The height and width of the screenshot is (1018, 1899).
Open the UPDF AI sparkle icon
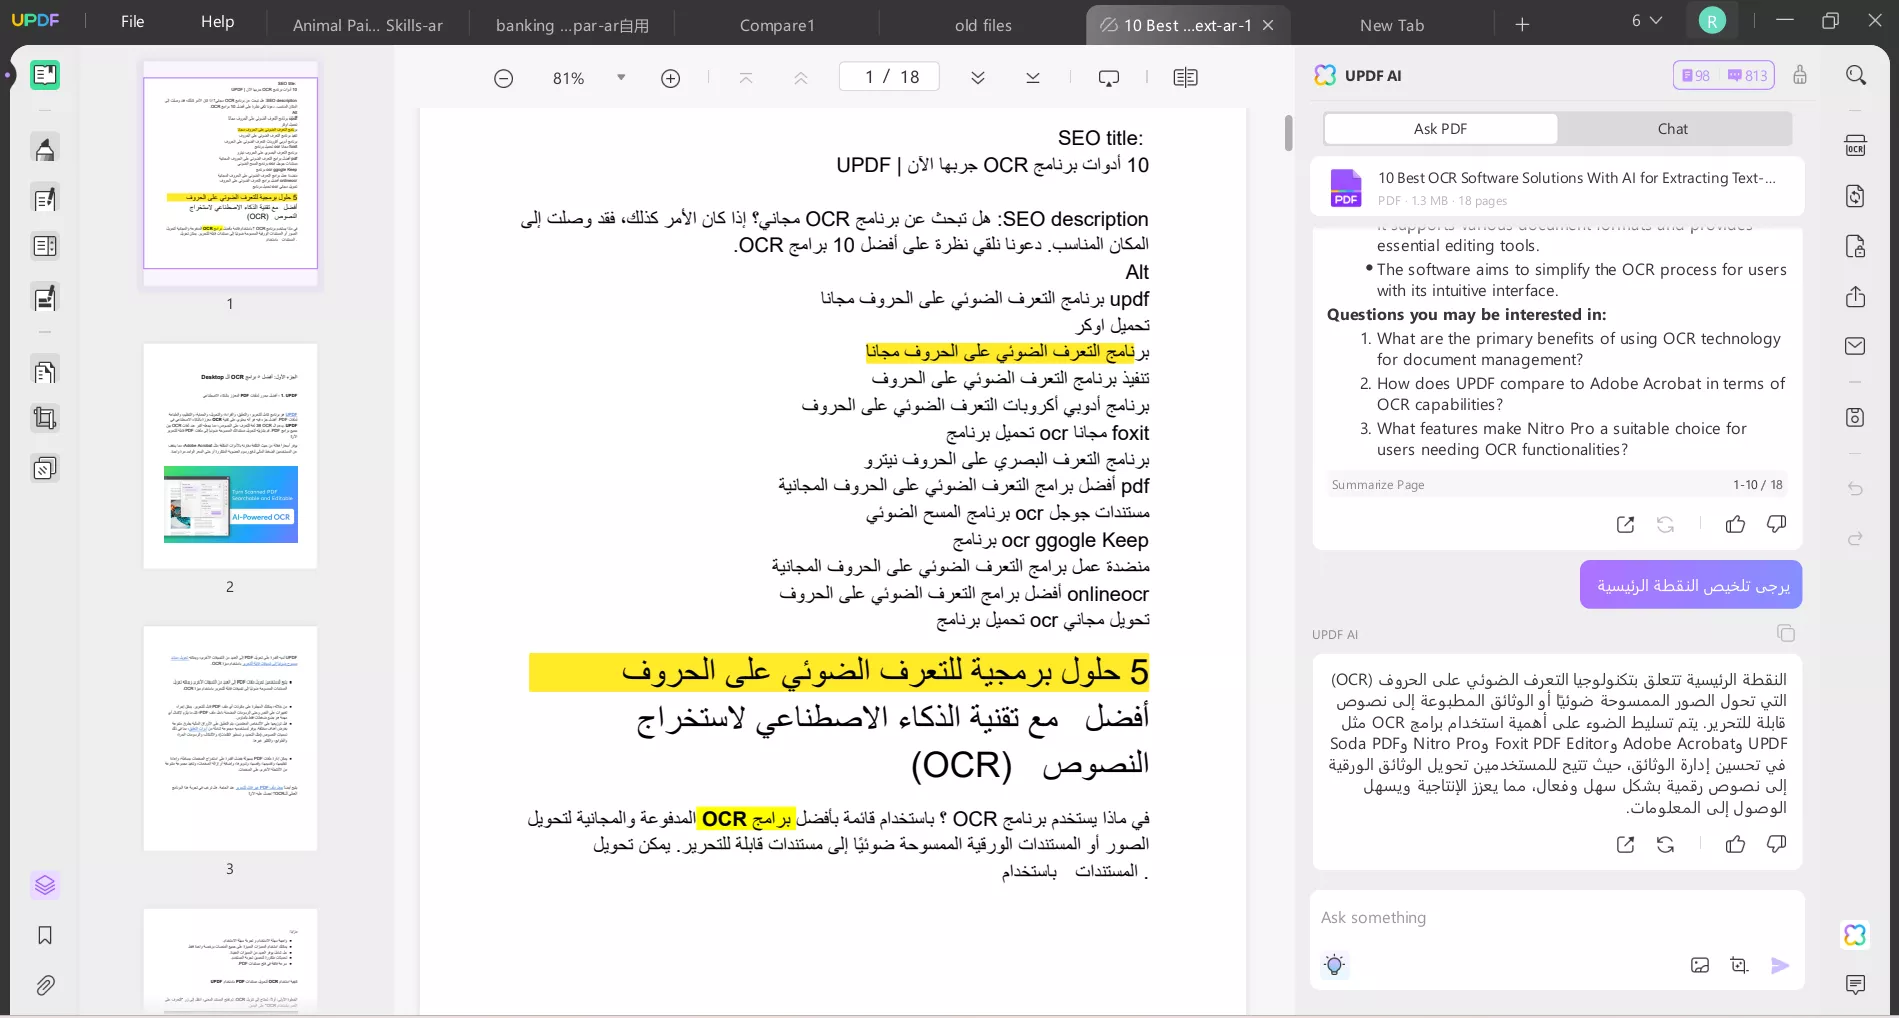click(1855, 935)
